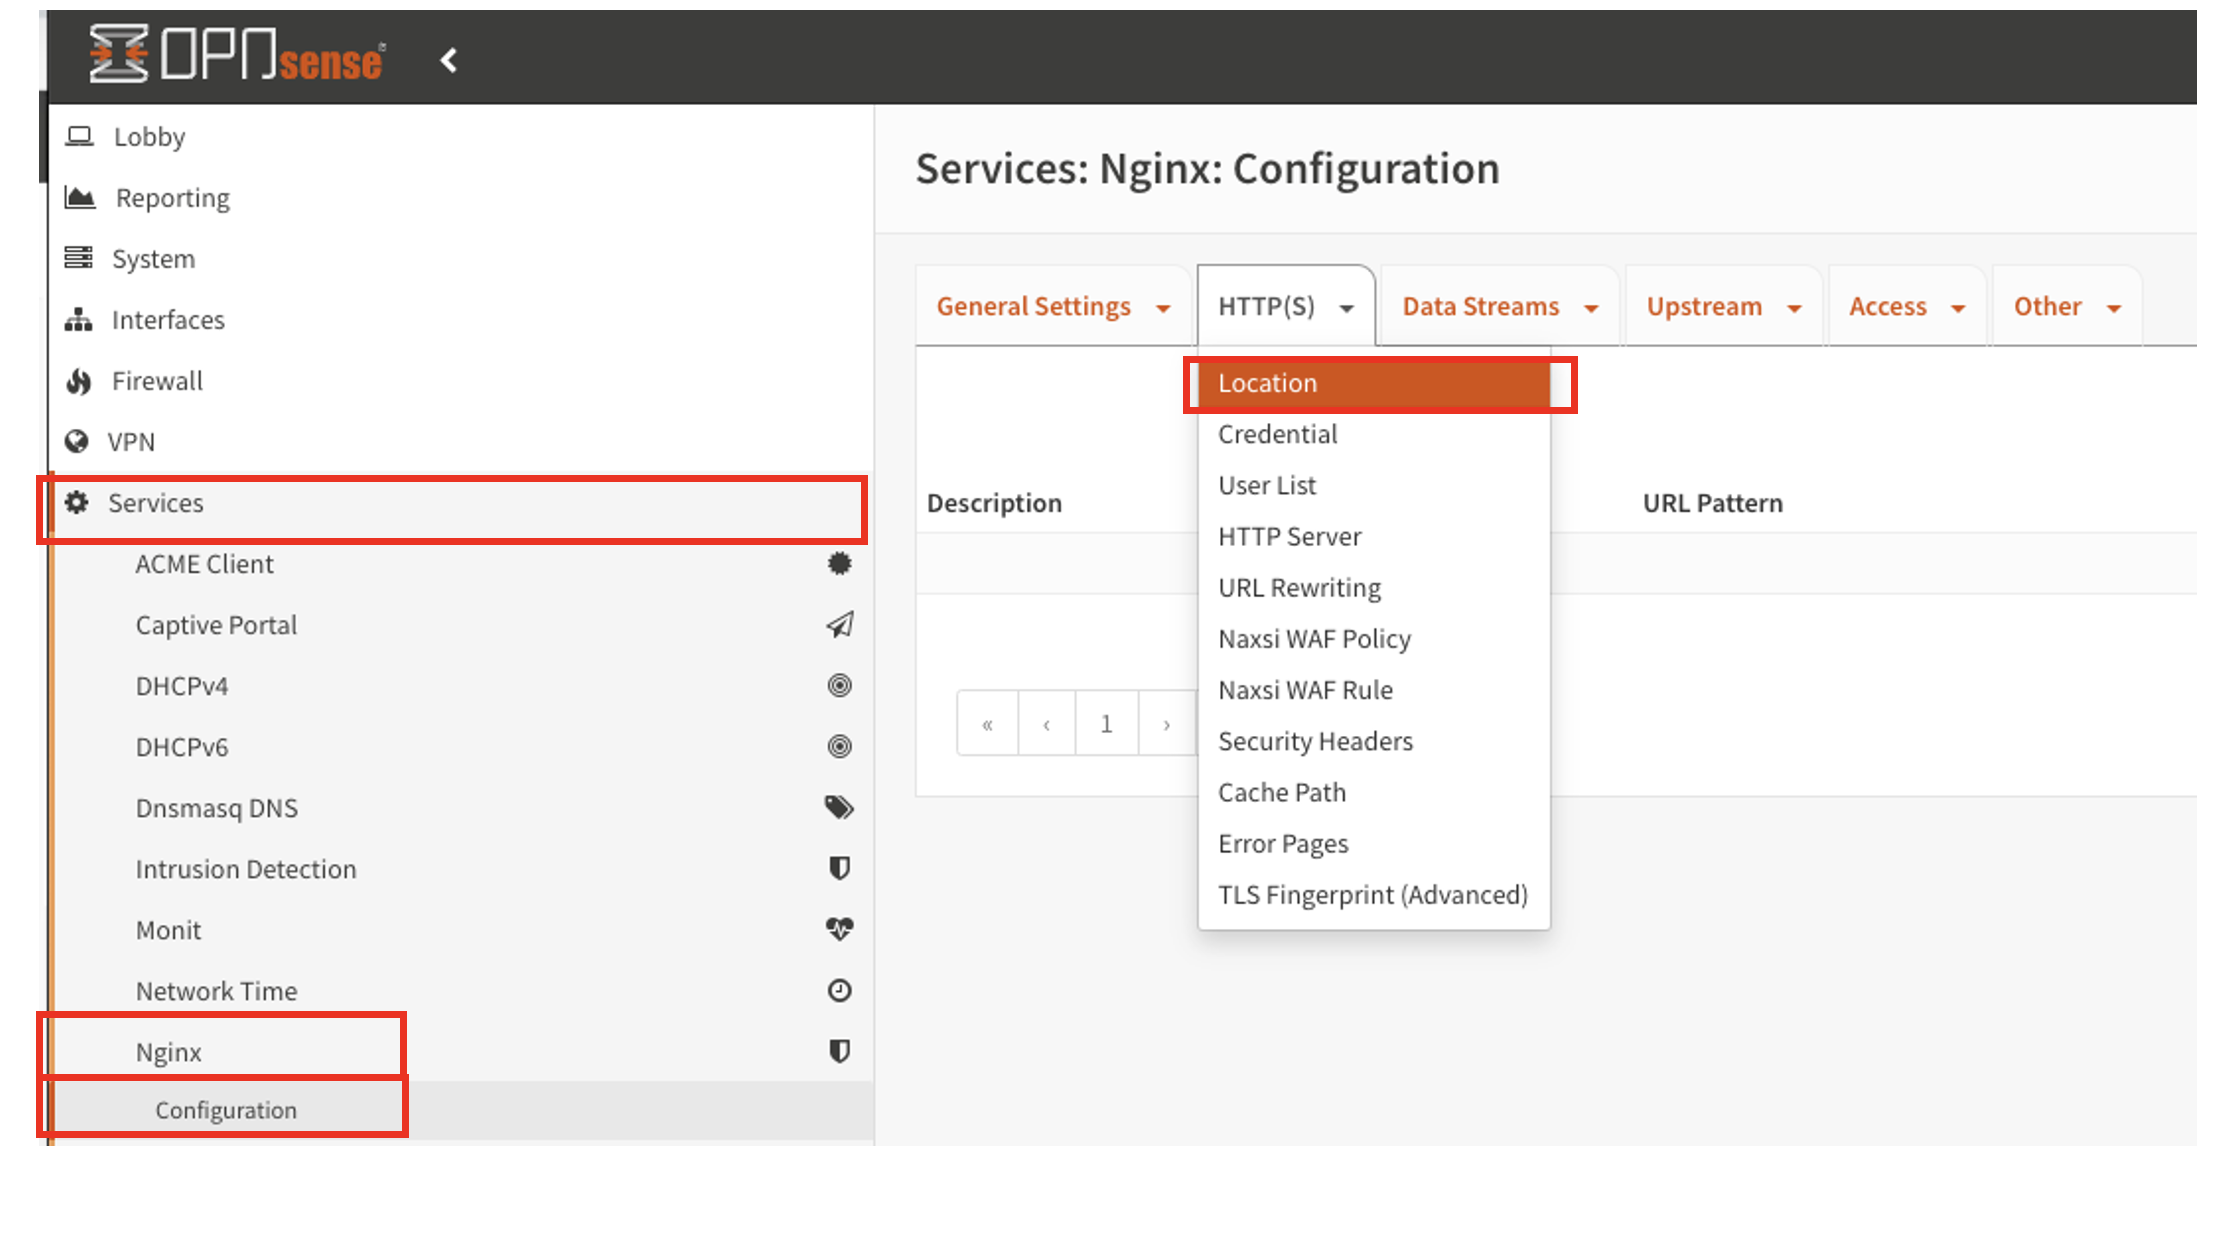This screenshot has width=2234, height=1254.
Task: Expand the Services sidebar section
Action: (155, 503)
